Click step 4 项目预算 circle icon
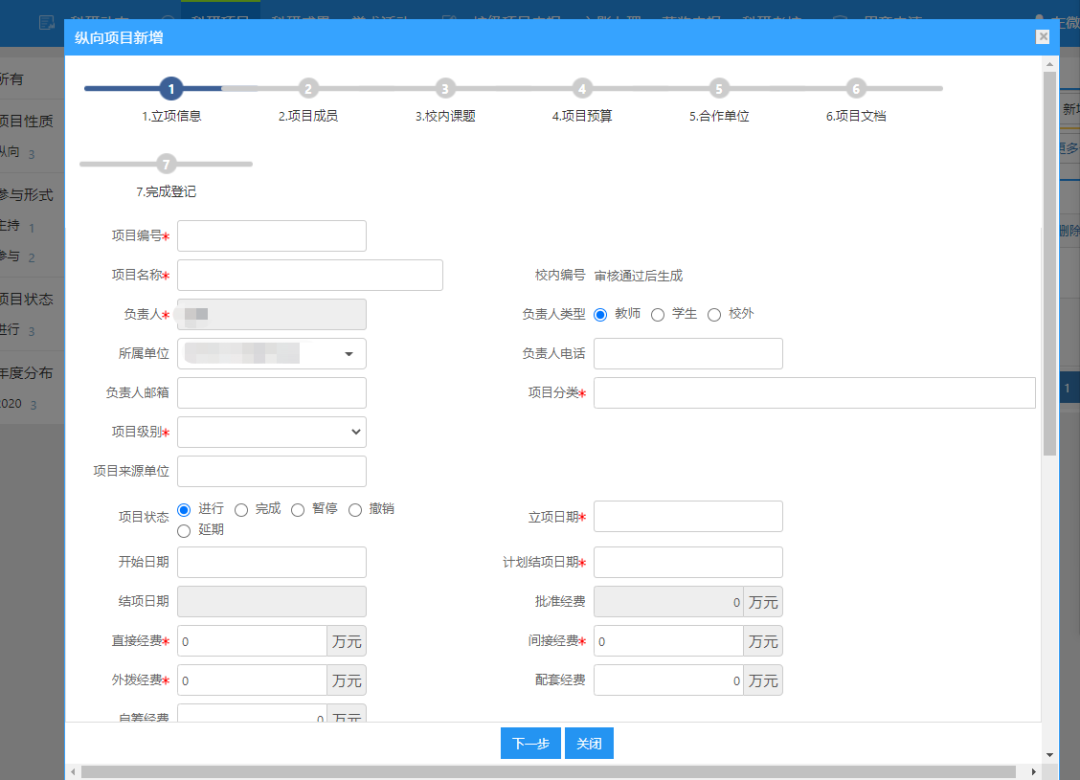The width and height of the screenshot is (1080, 780). coord(582,89)
